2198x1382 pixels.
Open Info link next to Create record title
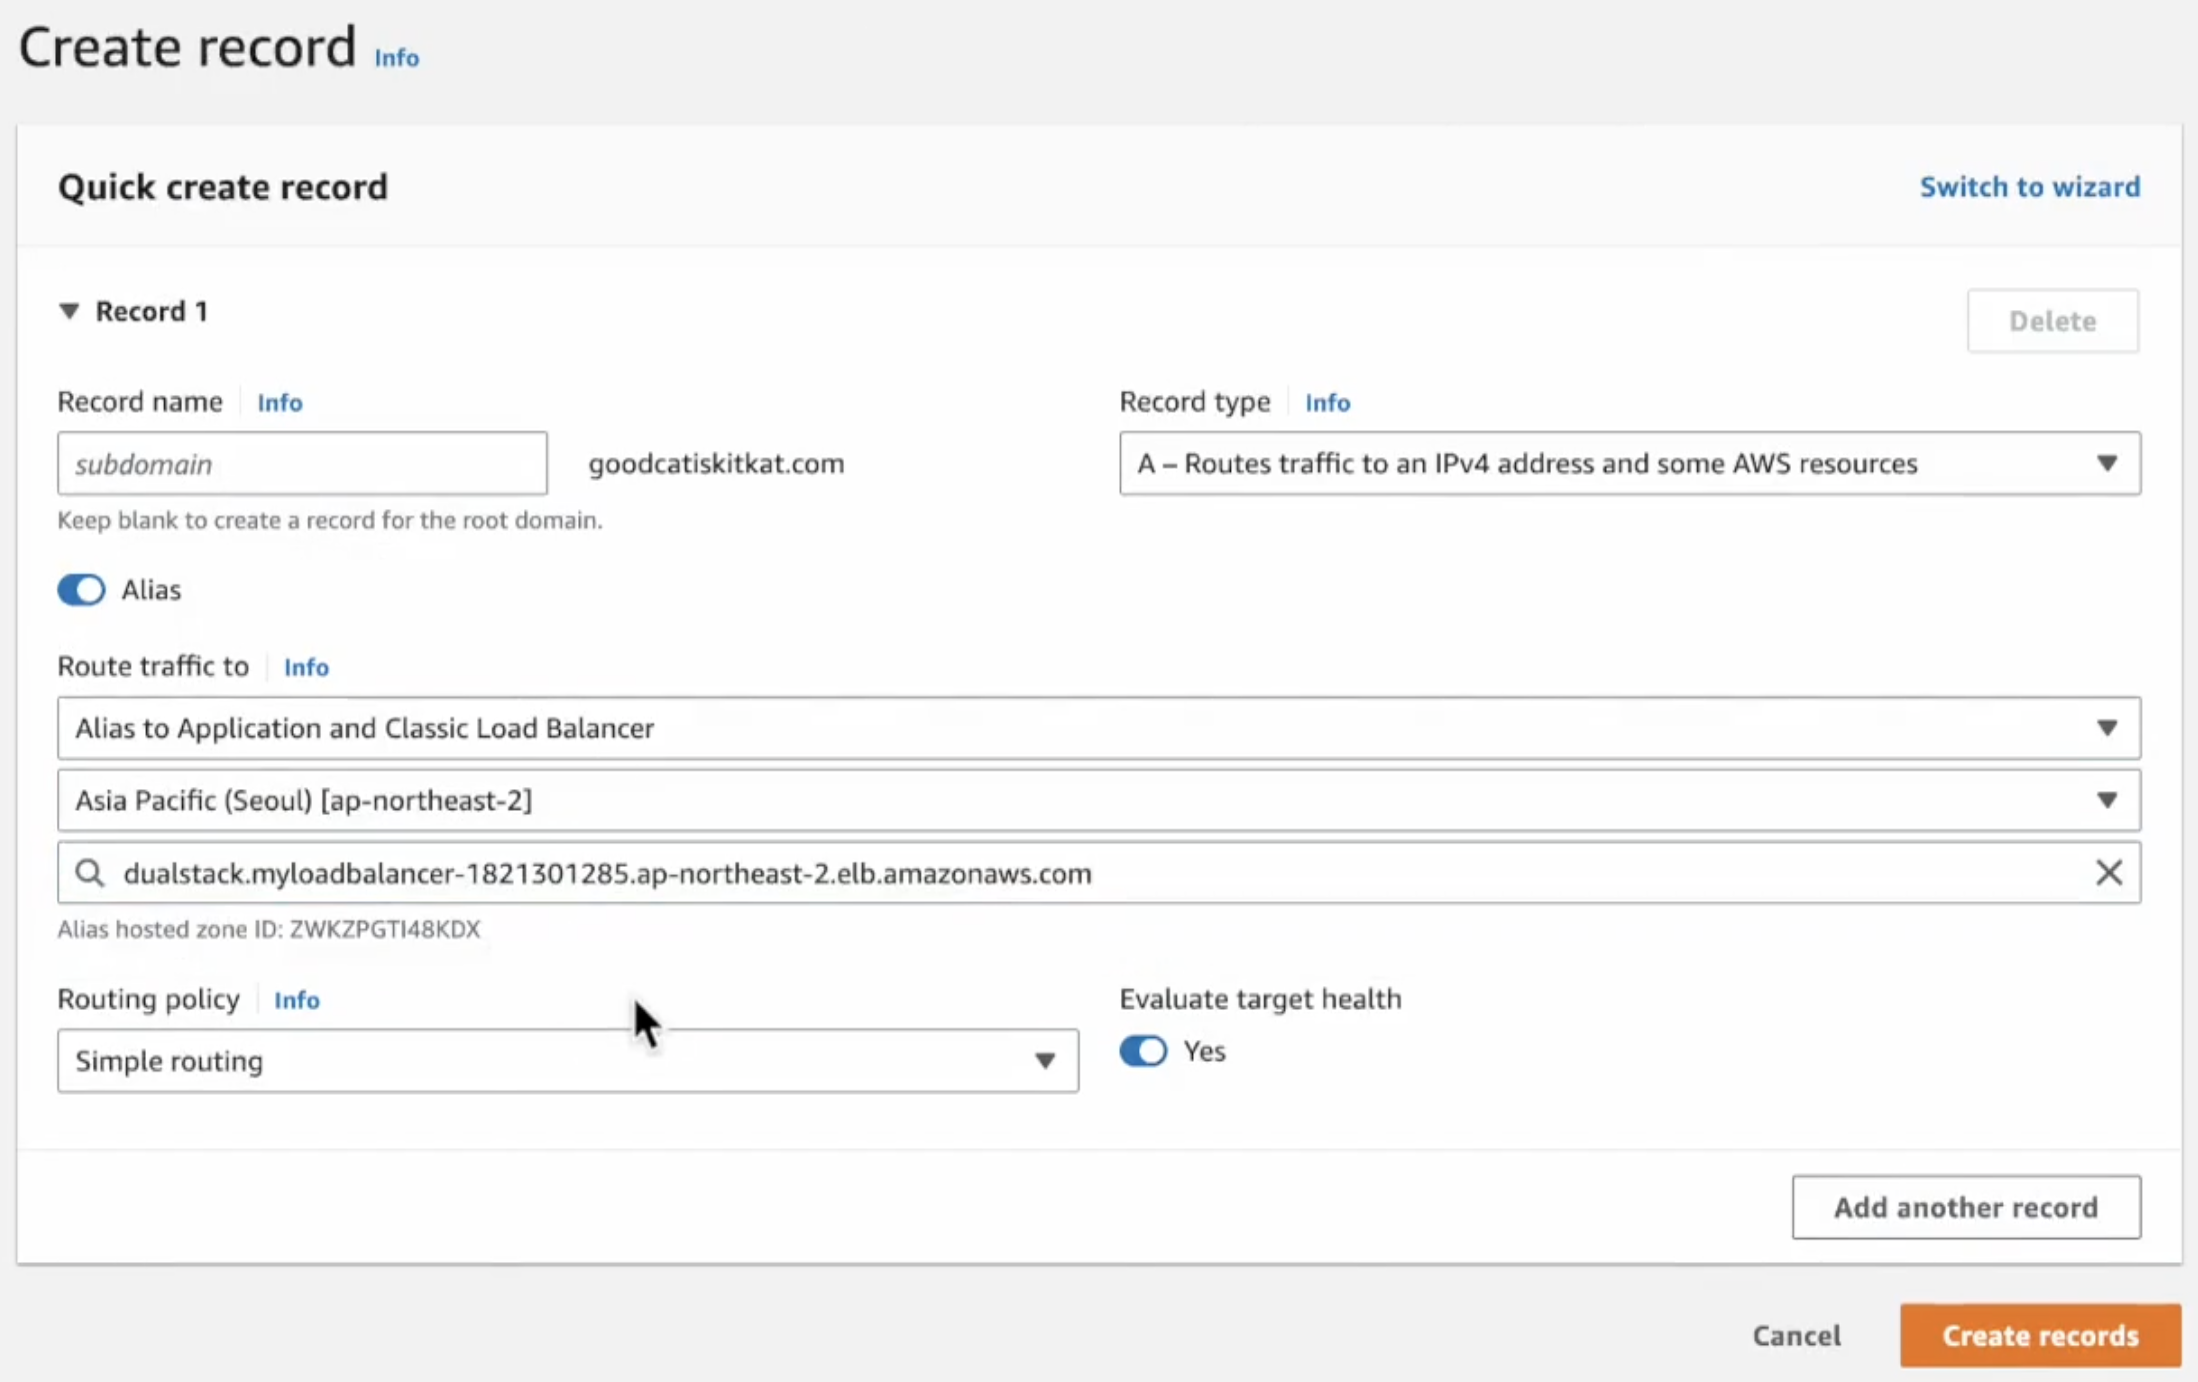click(x=396, y=58)
